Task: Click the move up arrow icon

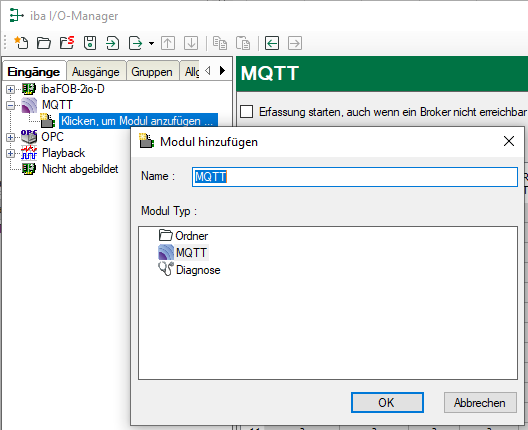Action: point(168,43)
